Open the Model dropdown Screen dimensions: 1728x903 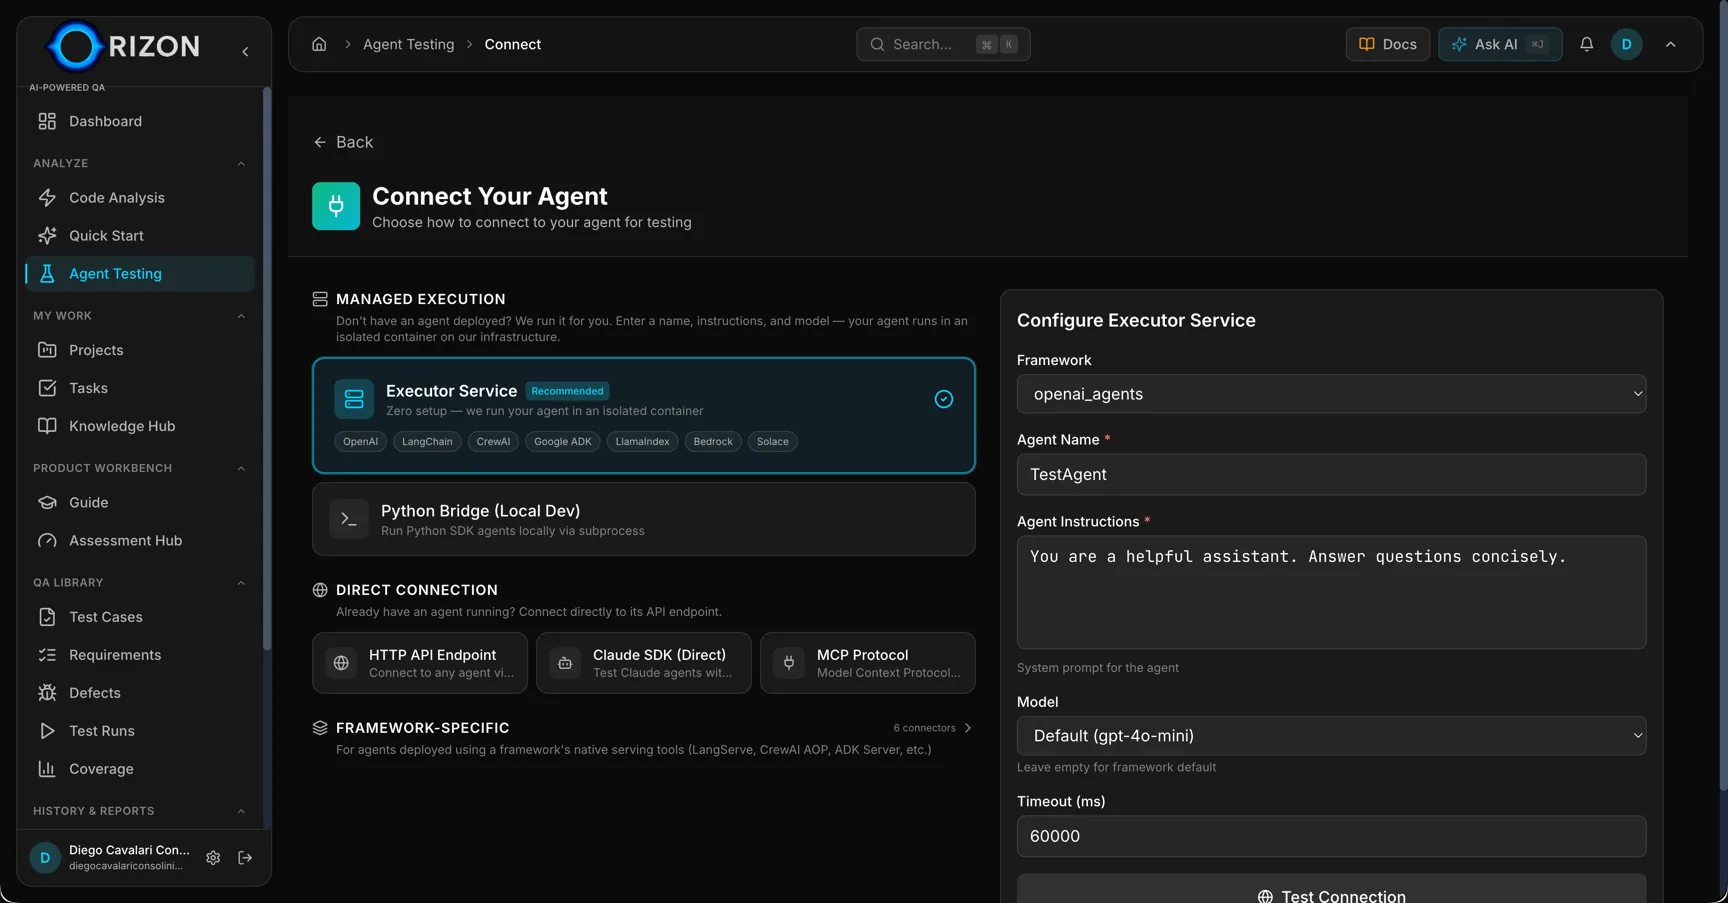click(1330, 735)
